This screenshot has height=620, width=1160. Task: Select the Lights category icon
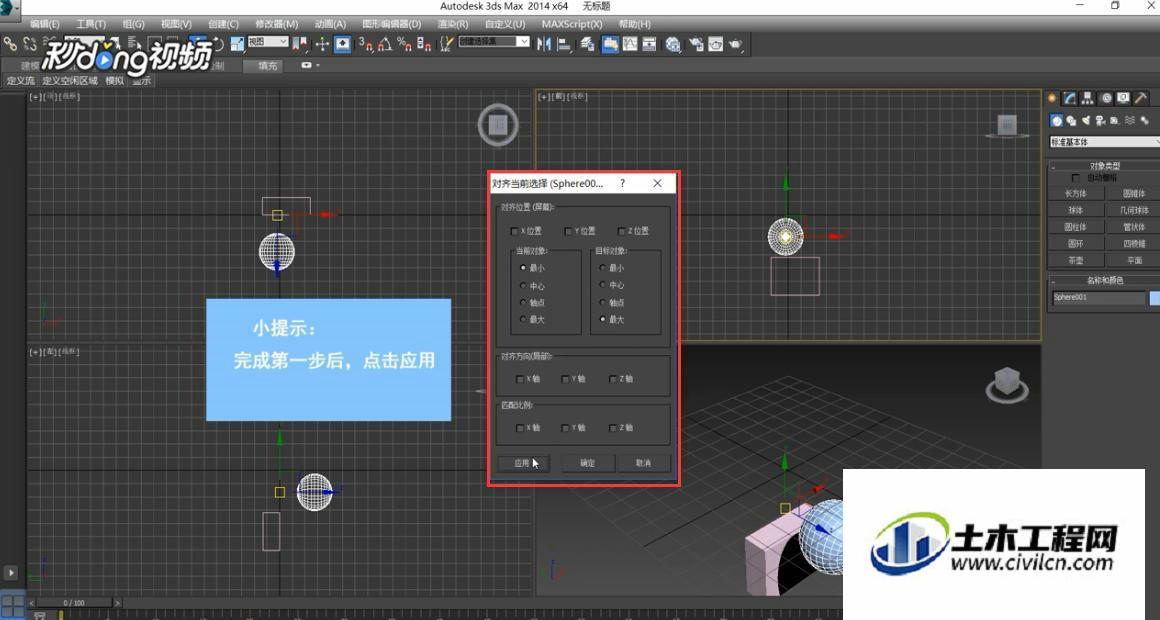click(1086, 120)
